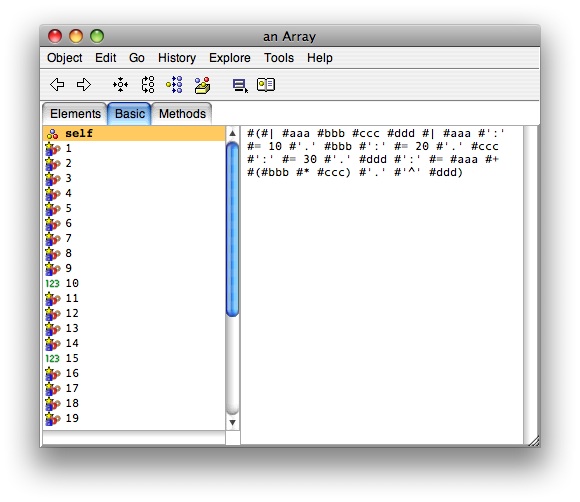Click the yellow box with colored balls icon
Viewport: 580px width, 502px height.
point(202,85)
